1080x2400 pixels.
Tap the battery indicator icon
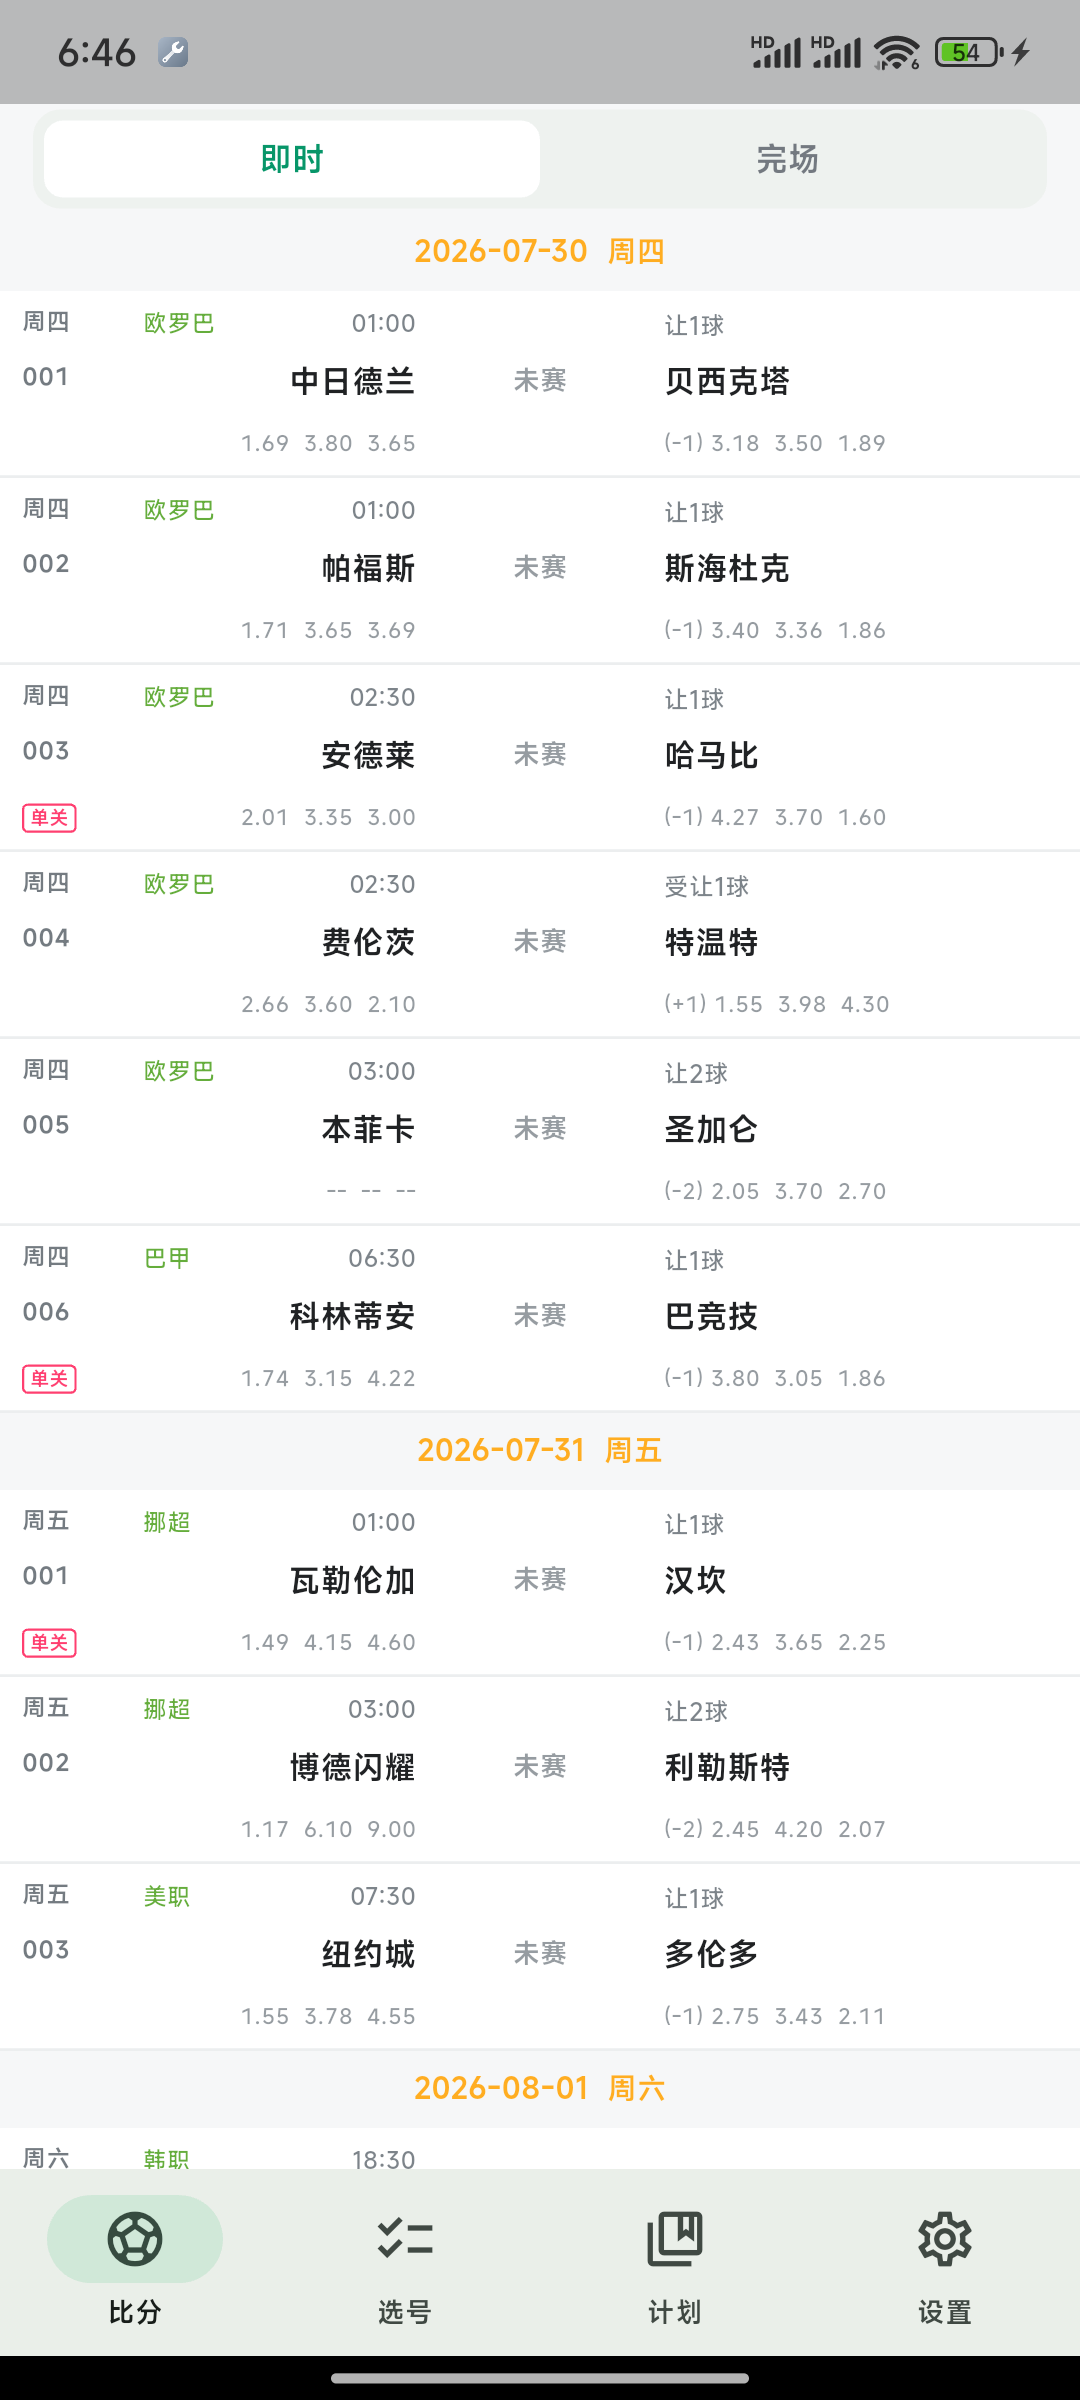(x=968, y=52)
